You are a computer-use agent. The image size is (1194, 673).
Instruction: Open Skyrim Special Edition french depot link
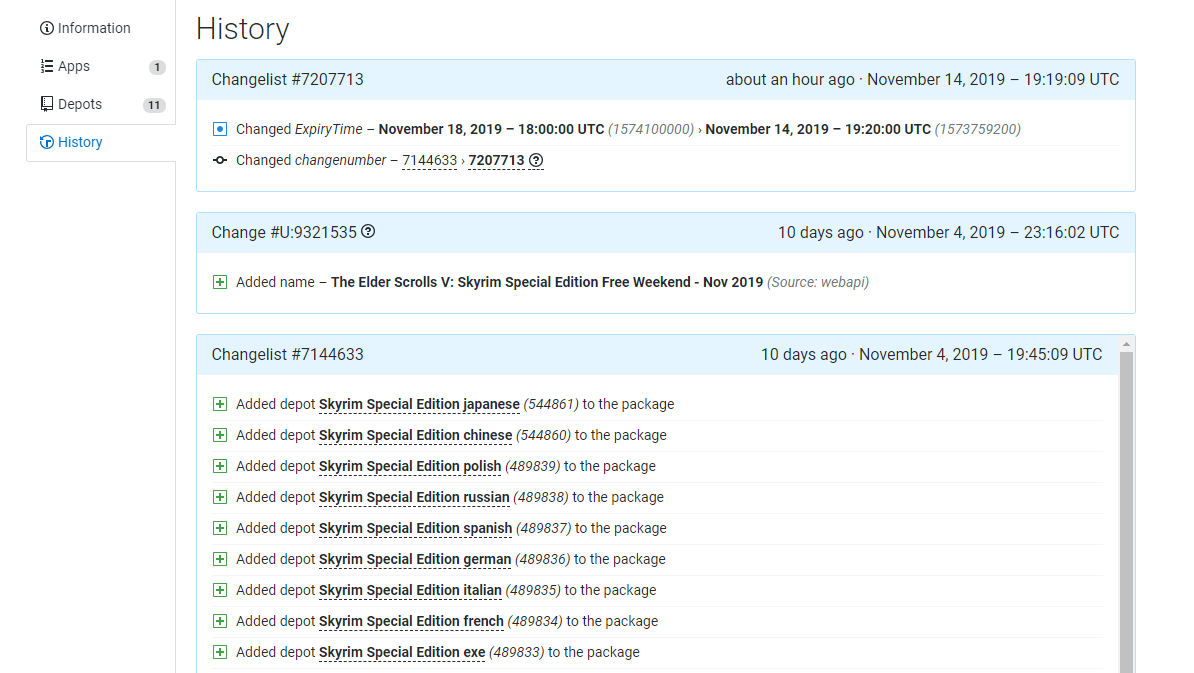pos(411,621)
